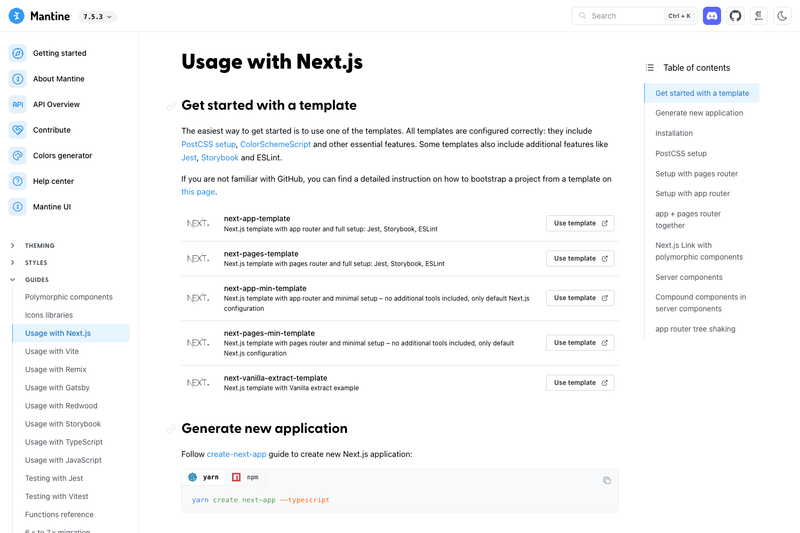Image resolution: width=800 pixels, height=533 pixels.
Task: Open the GitHub repository icon
Action: 735,16
